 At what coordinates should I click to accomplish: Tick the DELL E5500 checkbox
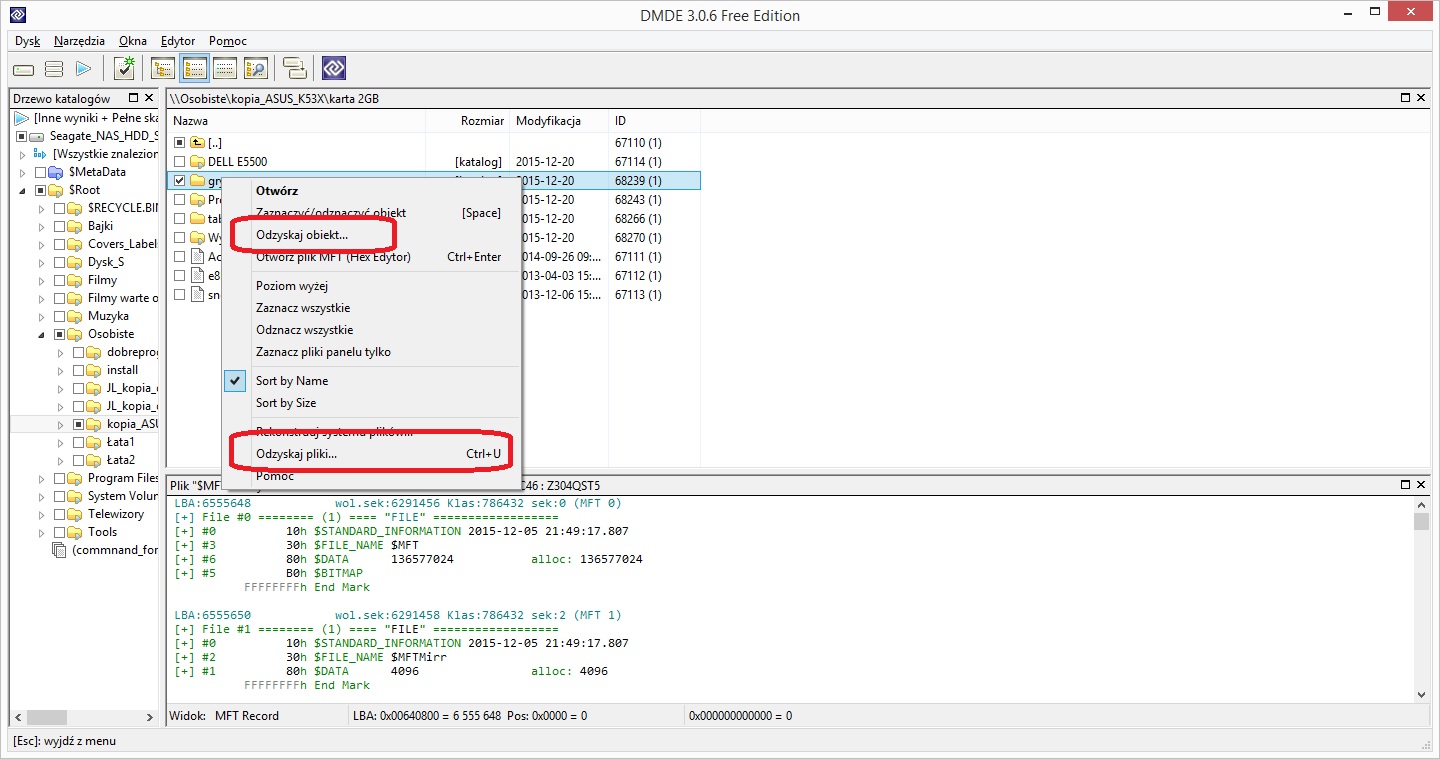[x=180, y=162]
